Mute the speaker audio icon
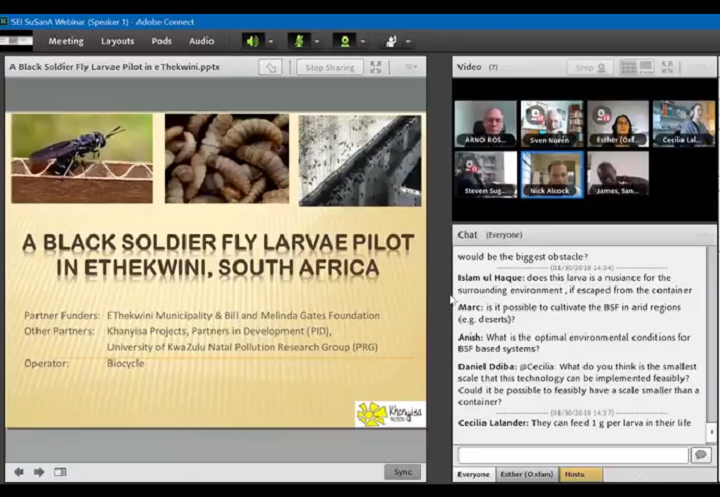This screenshot has height=497, width=720. click(252, 41)
